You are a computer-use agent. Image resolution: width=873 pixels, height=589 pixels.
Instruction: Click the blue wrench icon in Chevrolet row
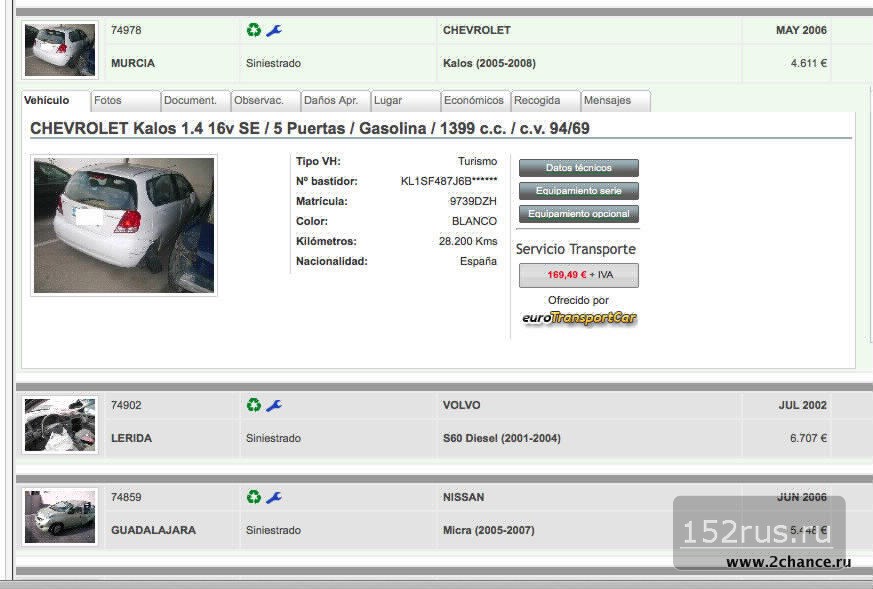(273, 31)
